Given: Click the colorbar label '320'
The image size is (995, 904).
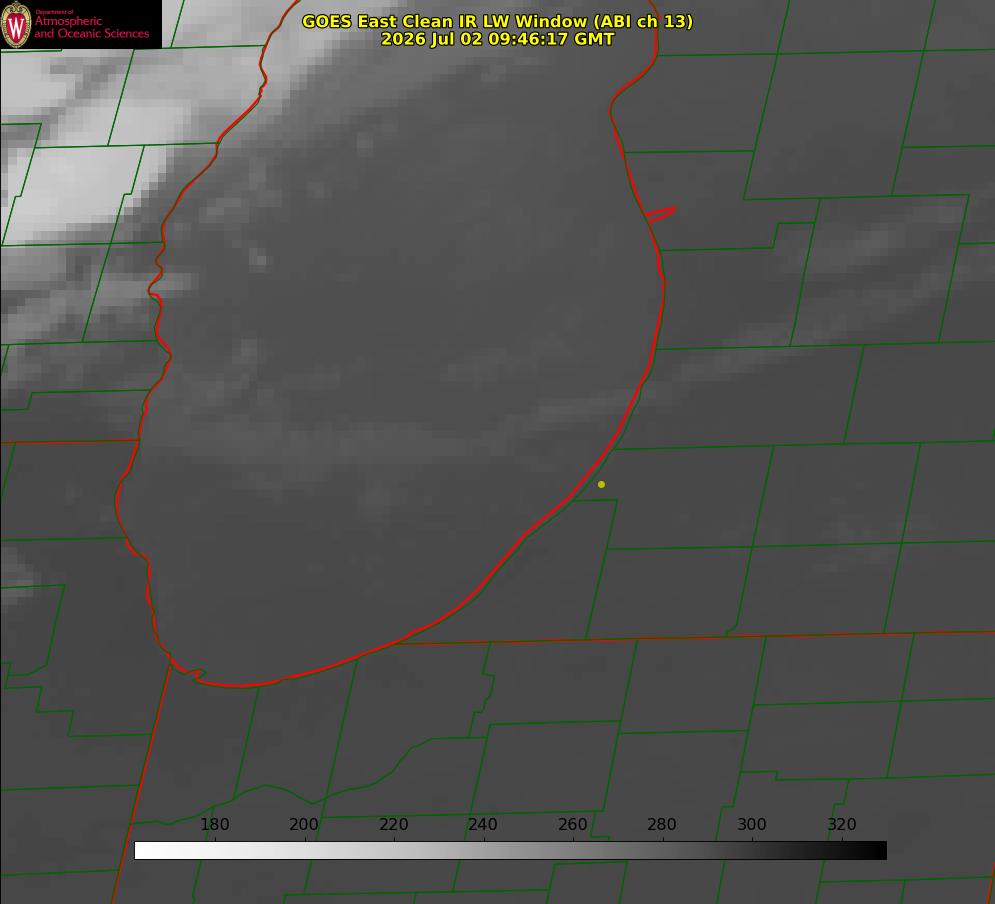Looking at the screenshot, I should [x=841, y=824].
